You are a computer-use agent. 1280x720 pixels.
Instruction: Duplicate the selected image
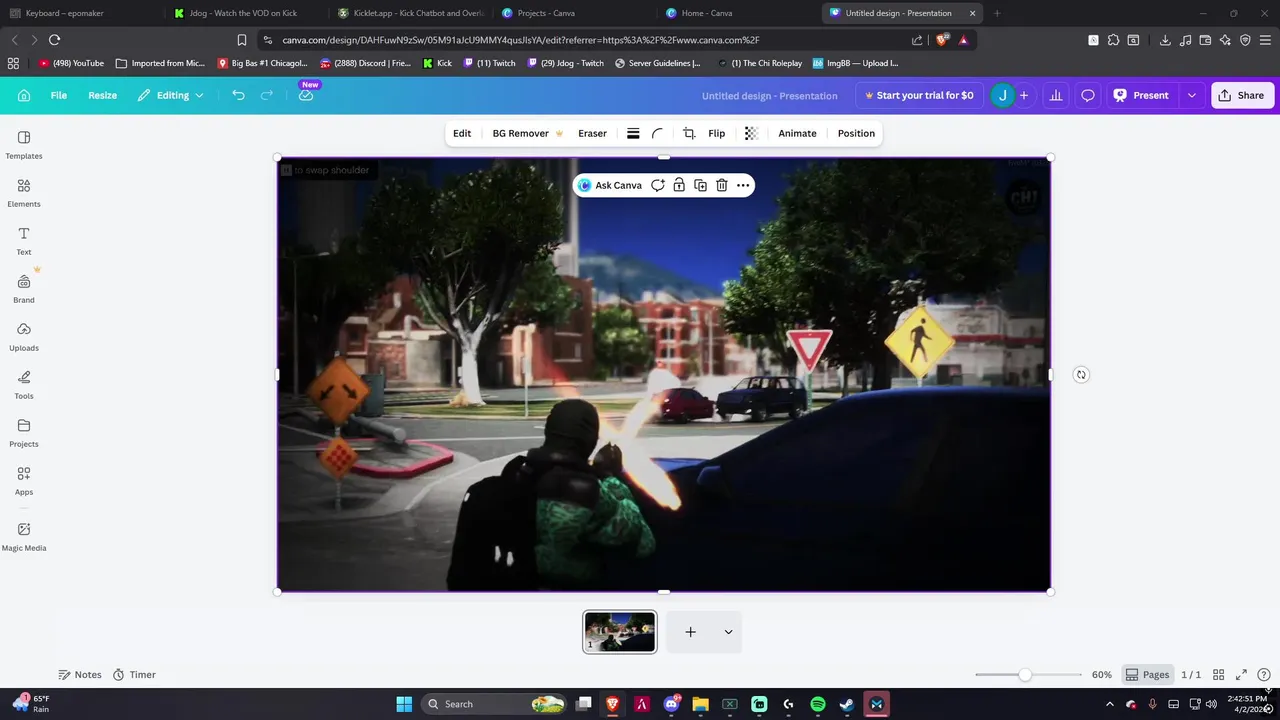(700, 185)
